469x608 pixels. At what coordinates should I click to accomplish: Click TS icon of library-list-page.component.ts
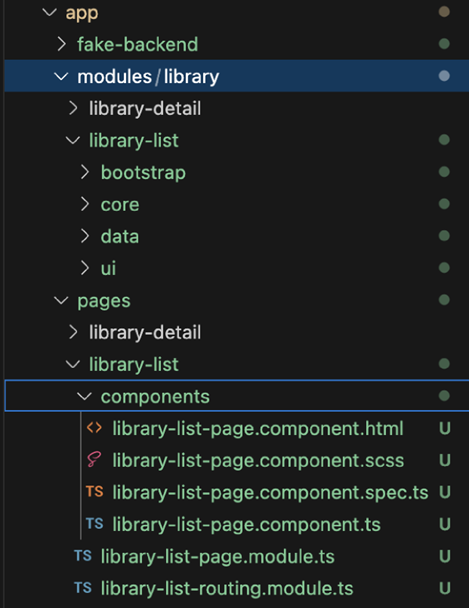[x=94, y=524]
